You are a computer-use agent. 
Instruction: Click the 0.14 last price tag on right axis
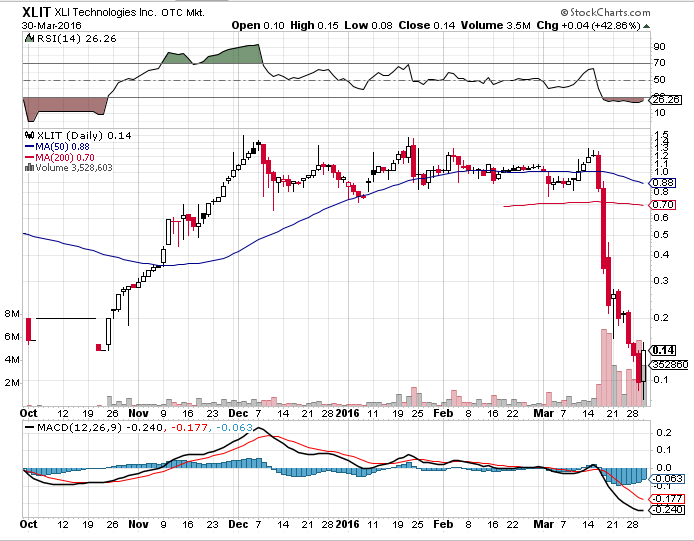point(663,351)
